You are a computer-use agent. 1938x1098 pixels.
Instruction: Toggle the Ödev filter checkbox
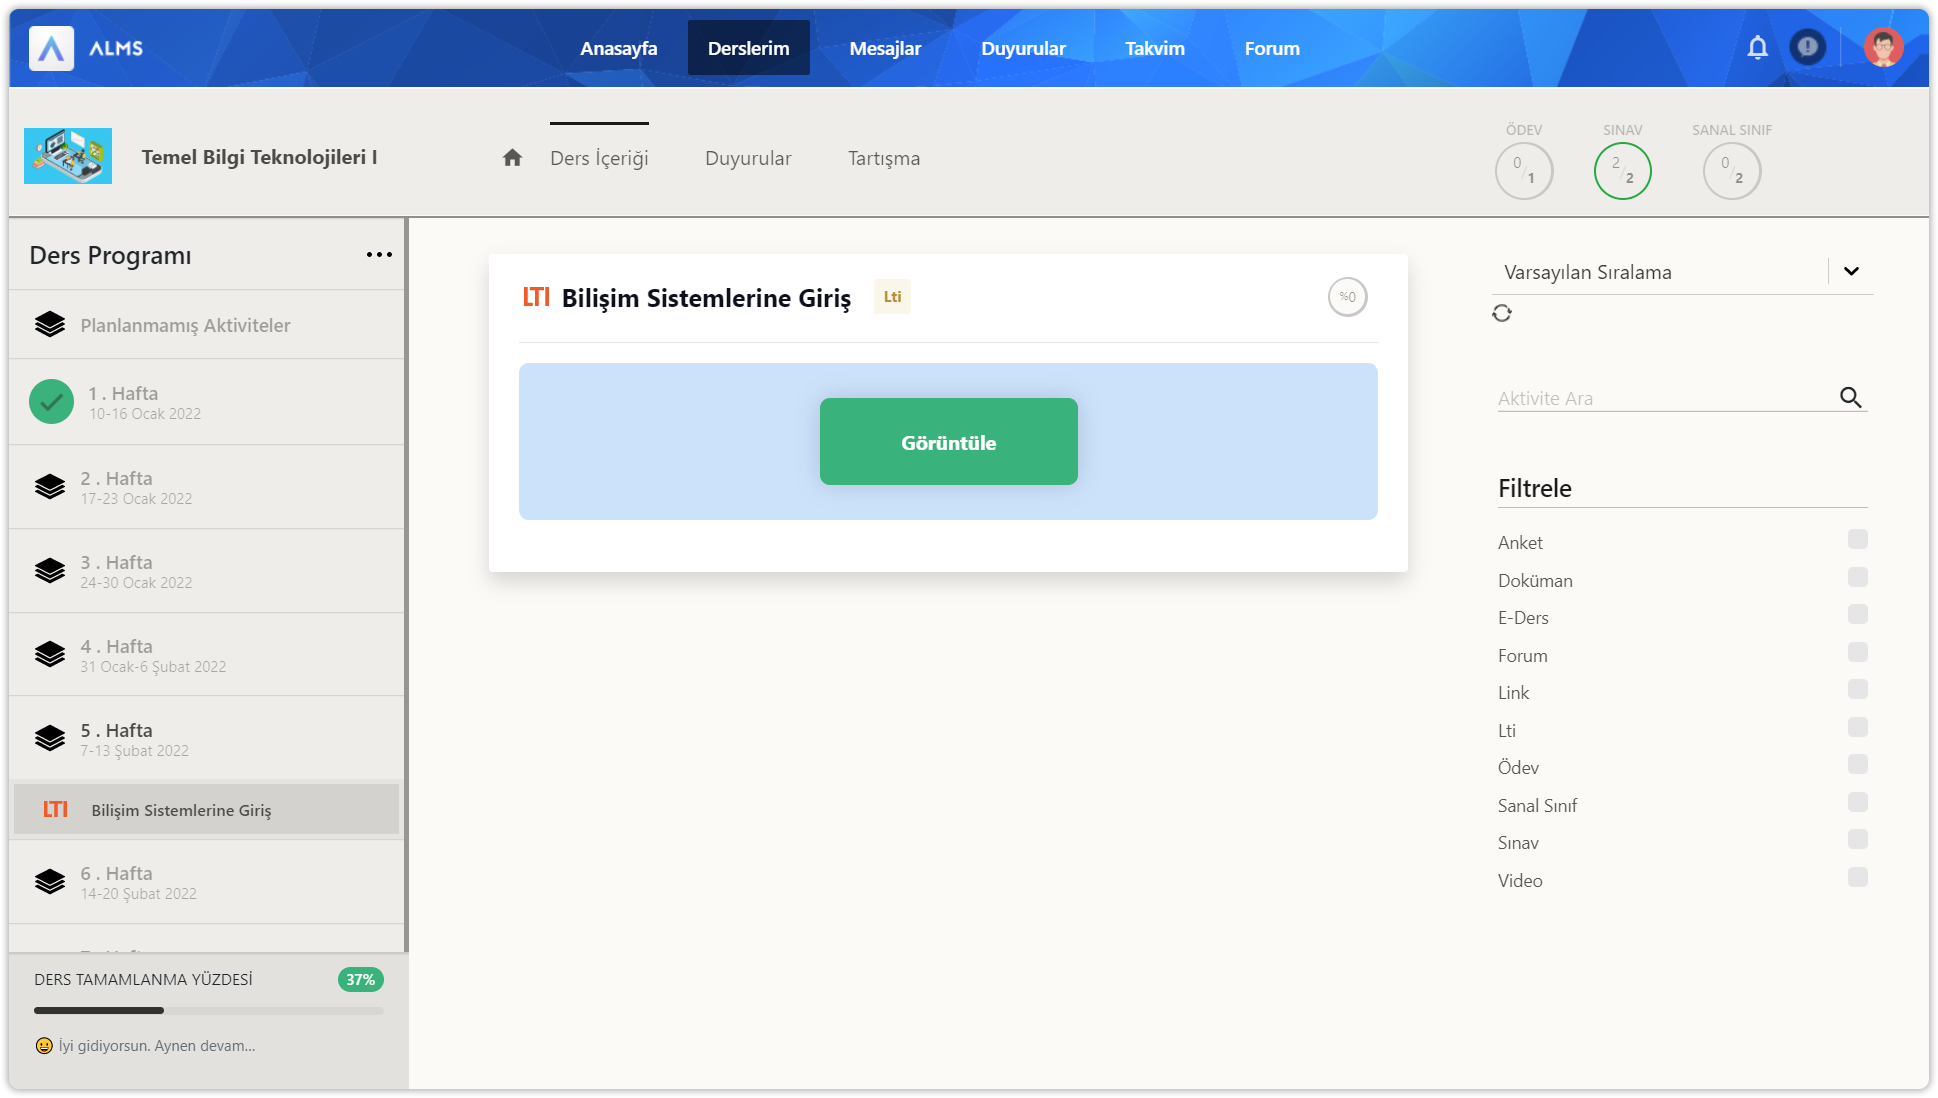[x=1857, y=765]
